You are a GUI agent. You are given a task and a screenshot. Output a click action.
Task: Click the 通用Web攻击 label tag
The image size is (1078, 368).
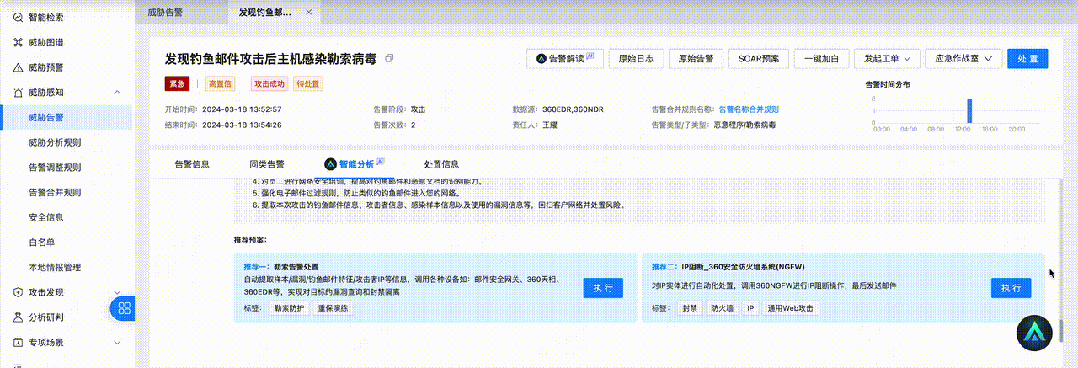(791, 308)
